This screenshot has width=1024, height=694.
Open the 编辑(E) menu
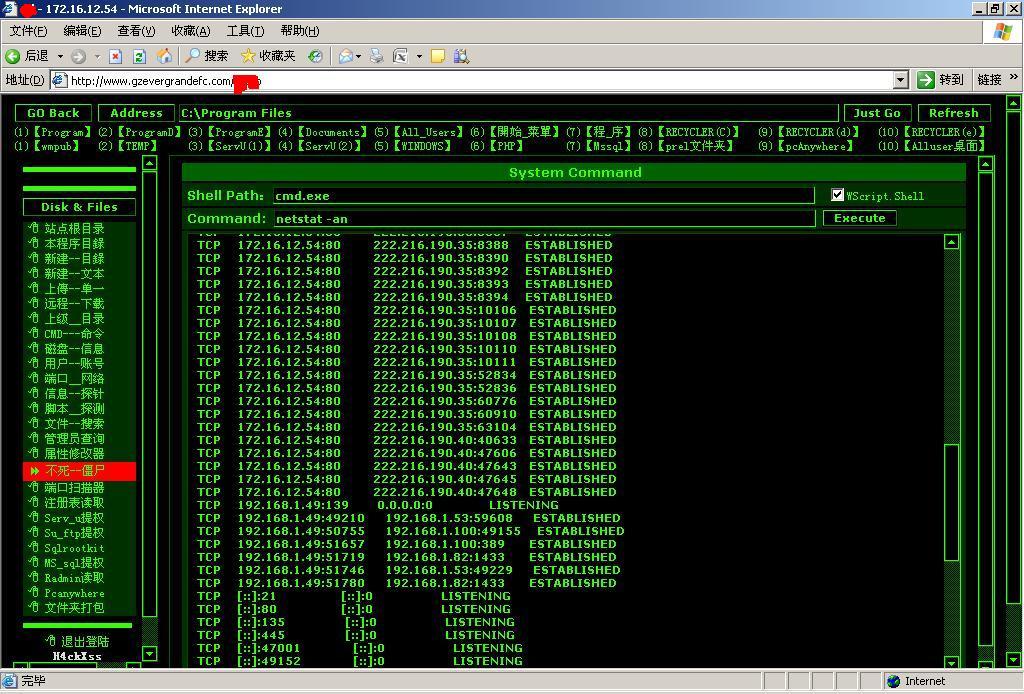click(x=82, y=31)
